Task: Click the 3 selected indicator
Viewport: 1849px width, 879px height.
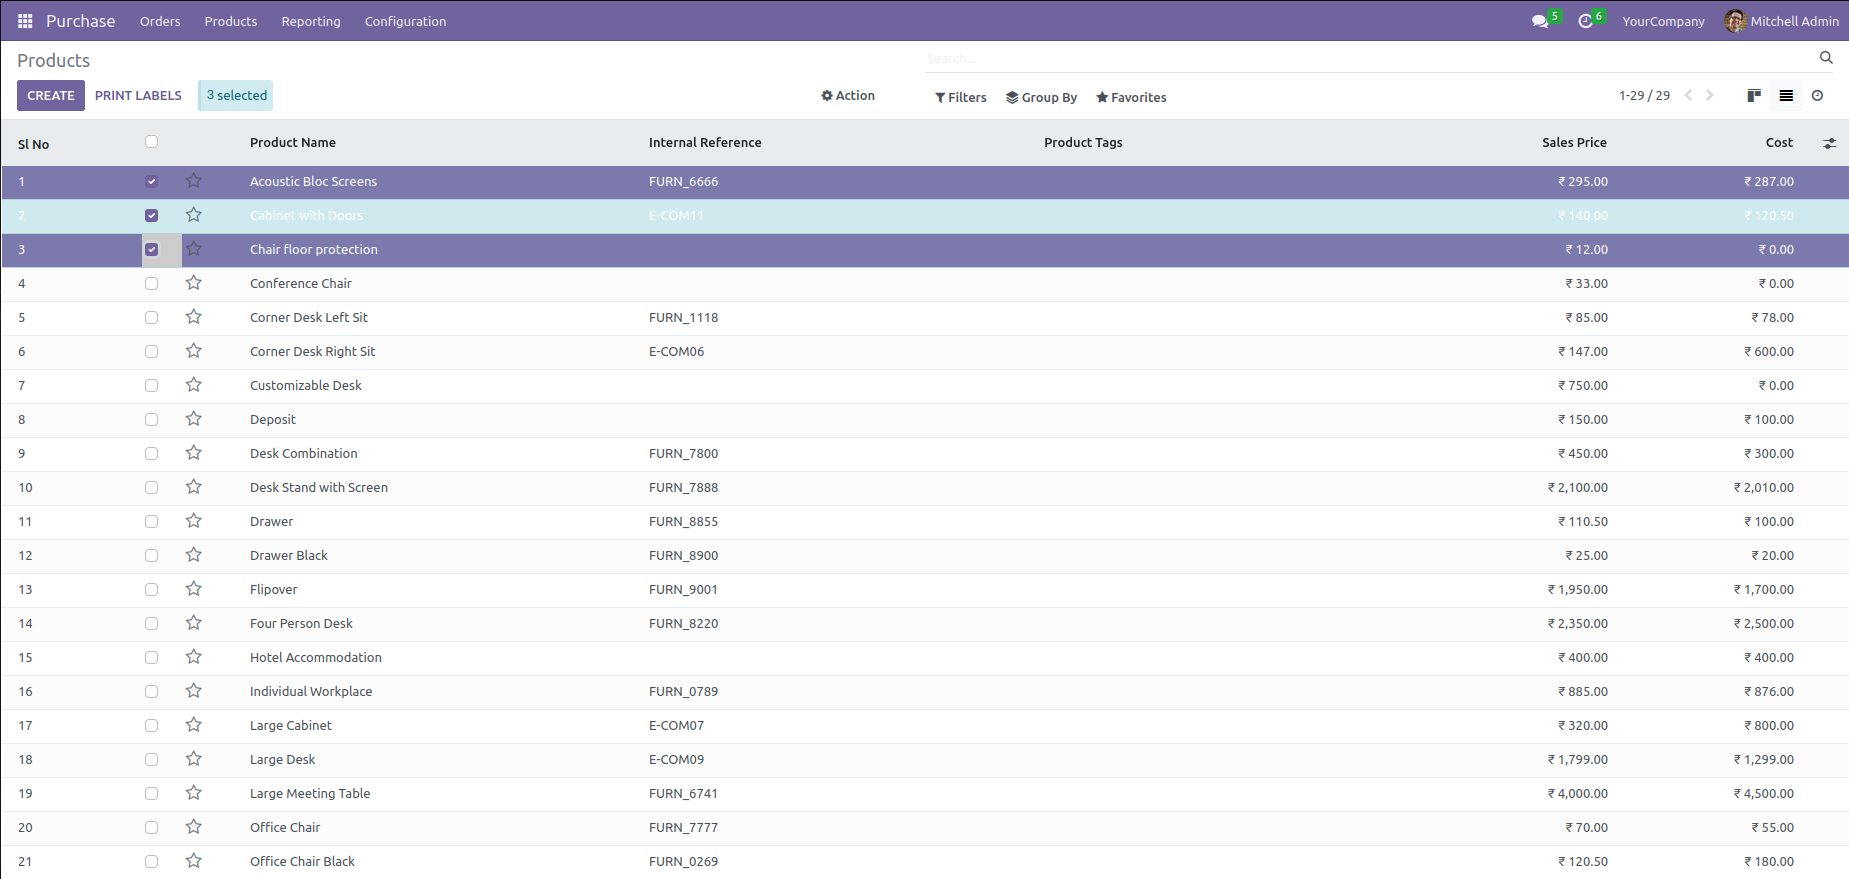Action: pos(236,96)
